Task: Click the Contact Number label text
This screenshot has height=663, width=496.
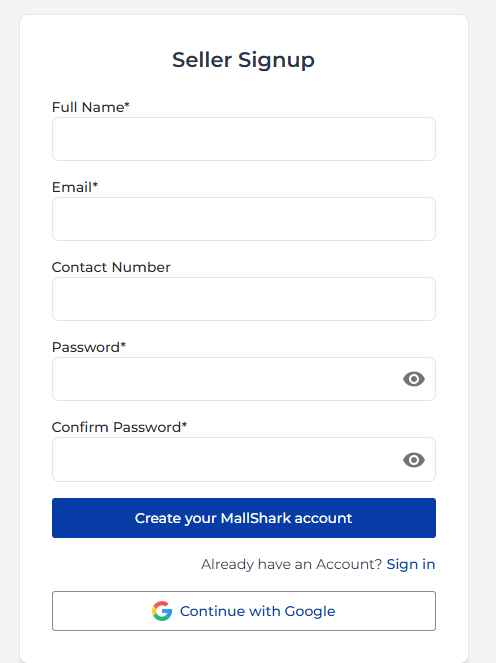Action: (x=111, y=267)
